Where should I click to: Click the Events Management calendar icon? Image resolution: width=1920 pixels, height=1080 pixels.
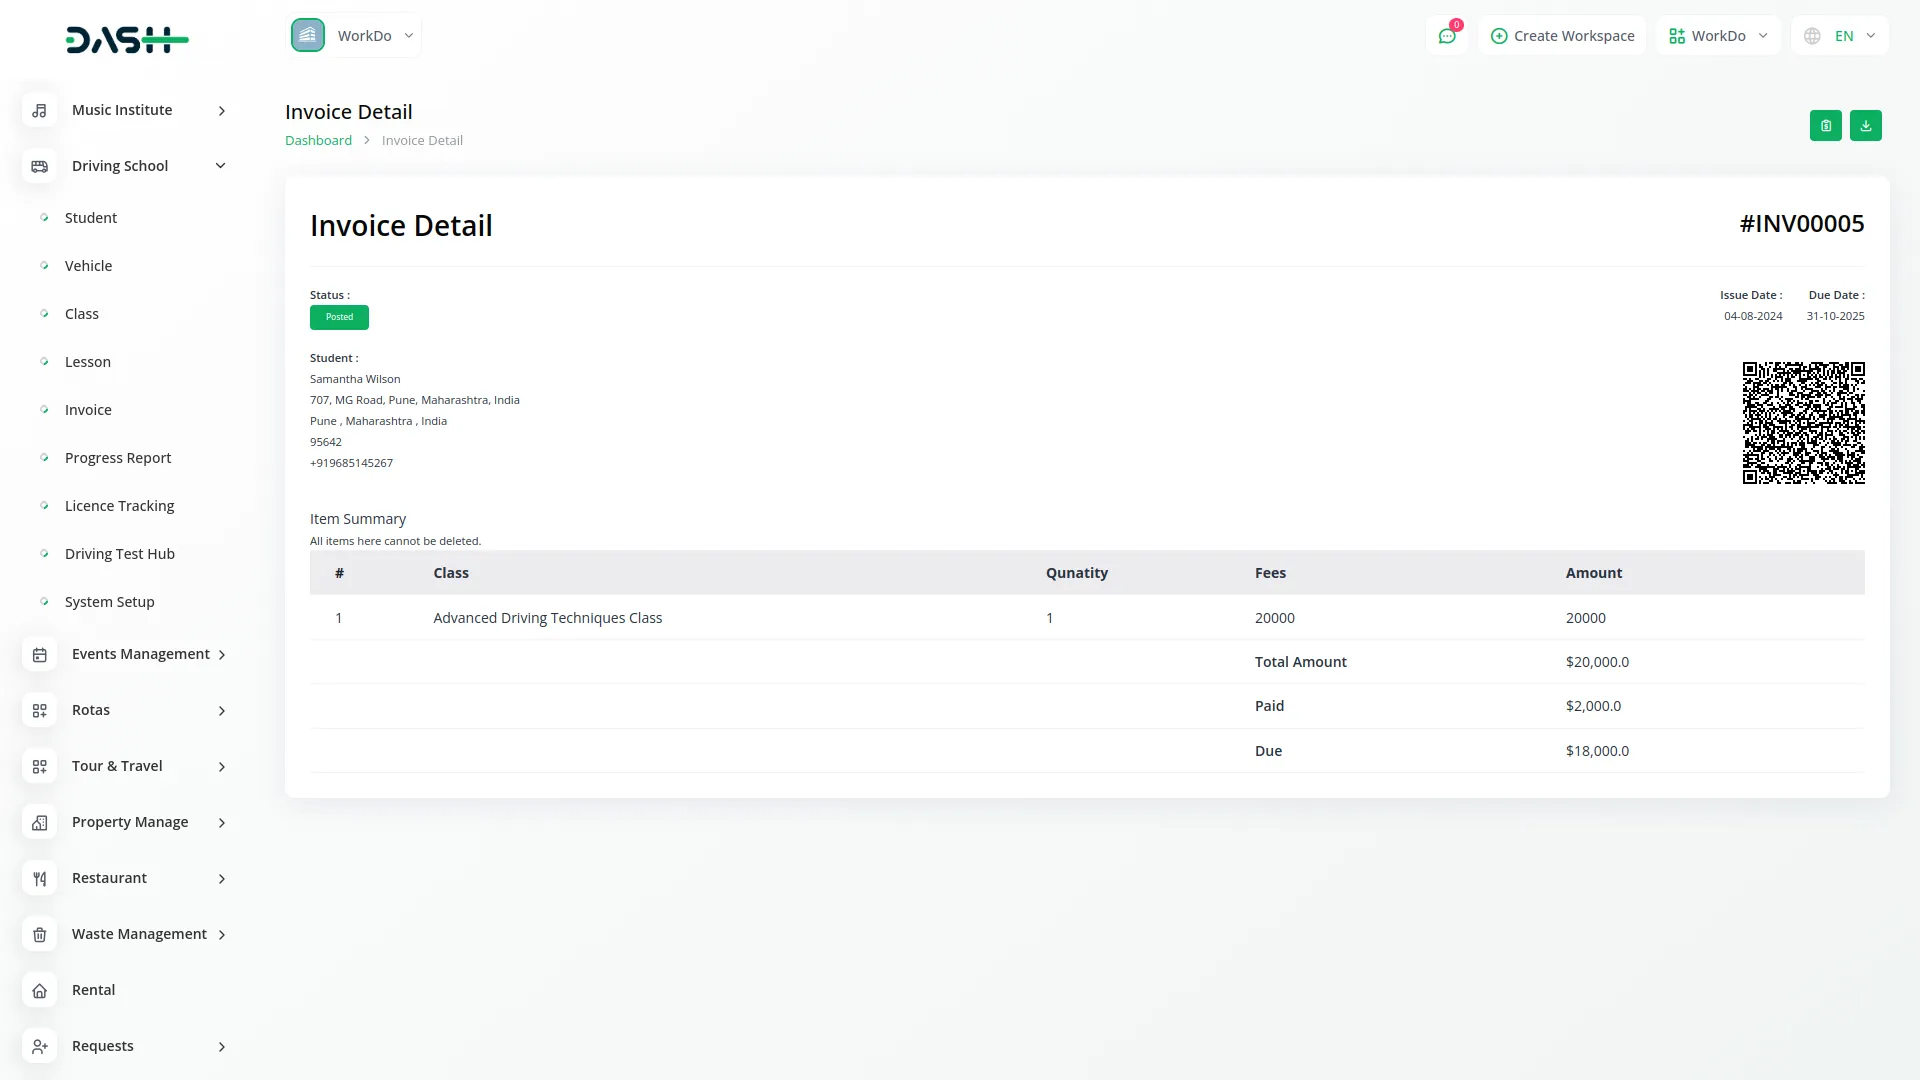click(x=39, y=655)
